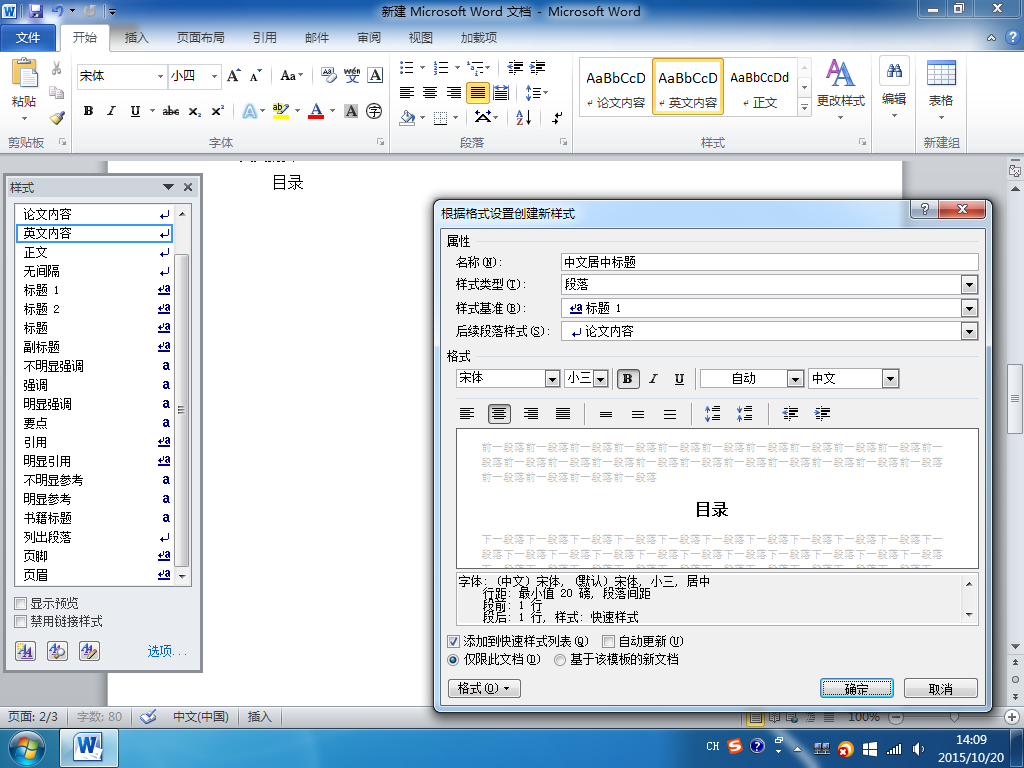1024x768 pixels.
Task: Switch to the 插入 tab
Action: [136, 38]
